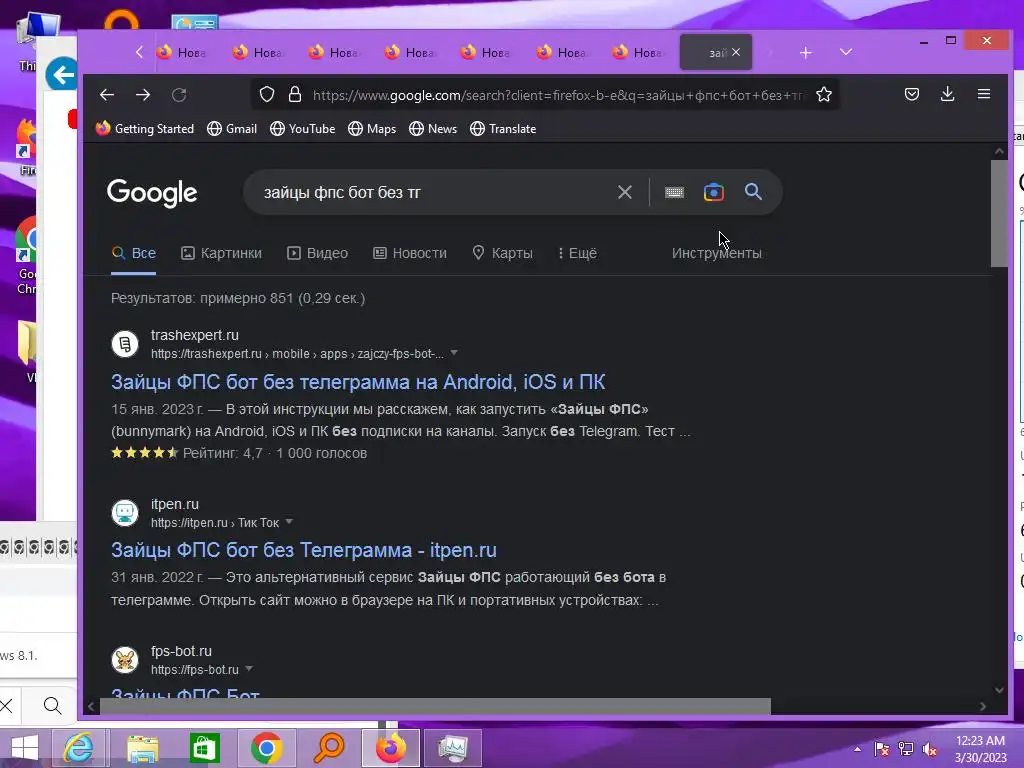
Task: Launch Google Chrome from taskbar
Action: tap(266, 748)
